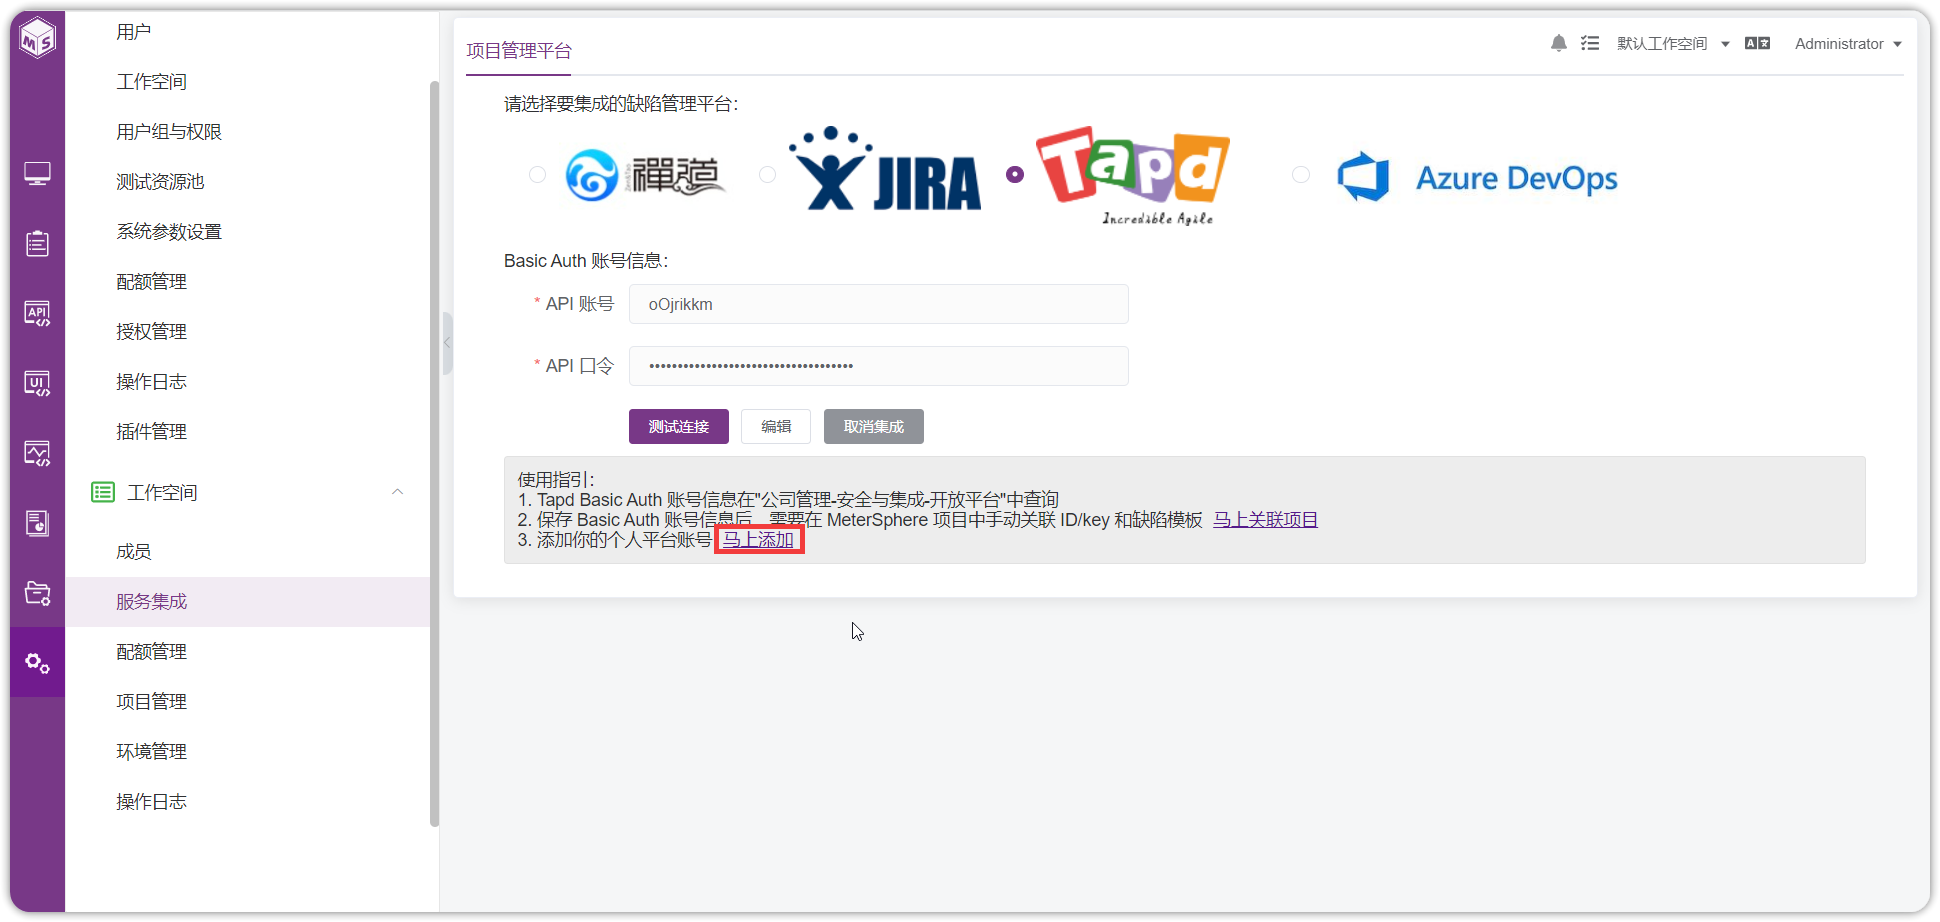Follow the 马上关联项目 link
Screen dimensions: 1940x922
[x=1265, y=520]
